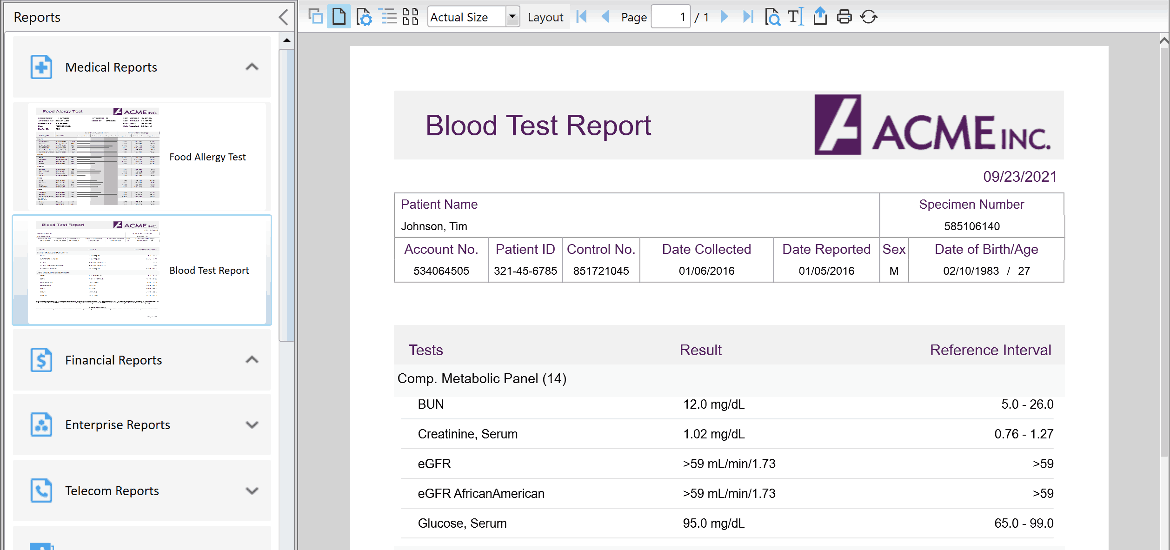Collapse the Reports side panel
Image resolution: width=1170 pixels, height=550 pixels.
(283, 17)
